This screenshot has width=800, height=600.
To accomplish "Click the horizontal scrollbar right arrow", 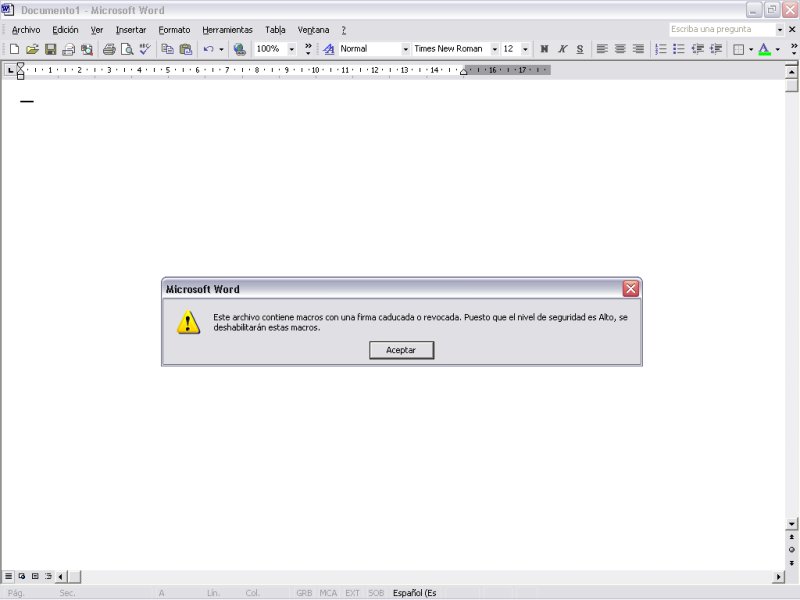I will click(x=778, y=577).
